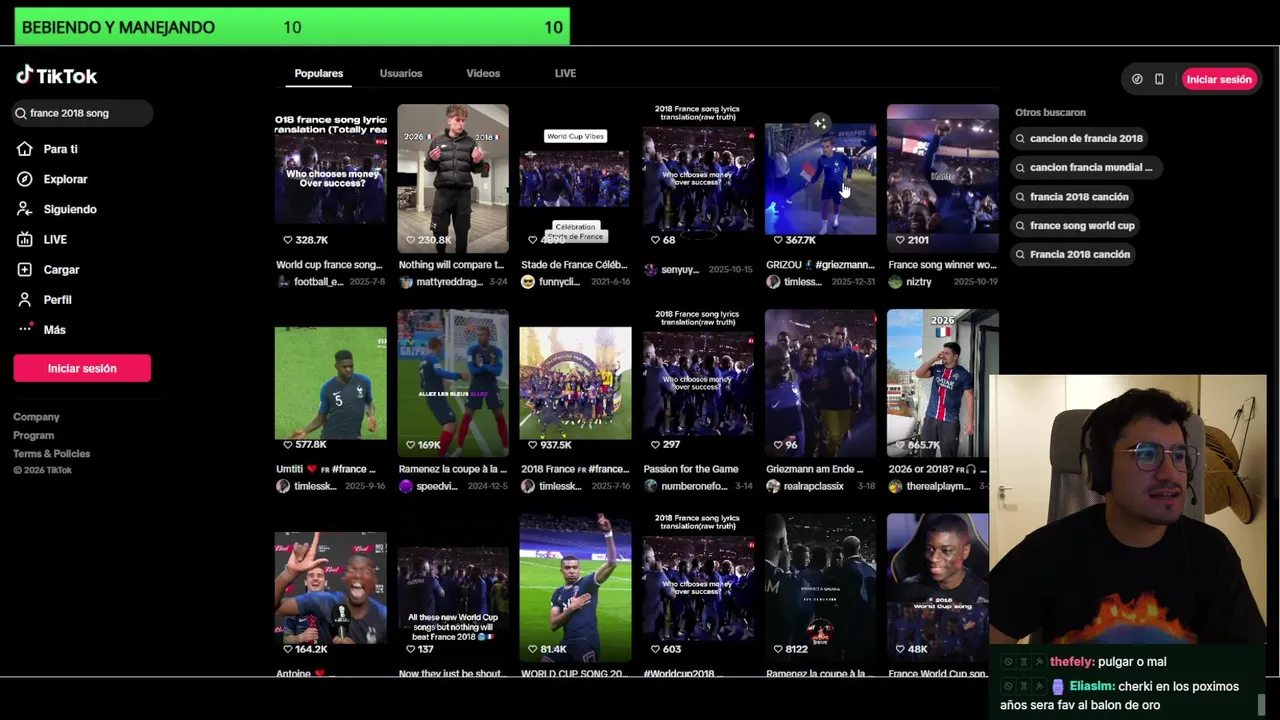Go to the Siguiendo page
The image size is (1280, 720).
[56, 209]
